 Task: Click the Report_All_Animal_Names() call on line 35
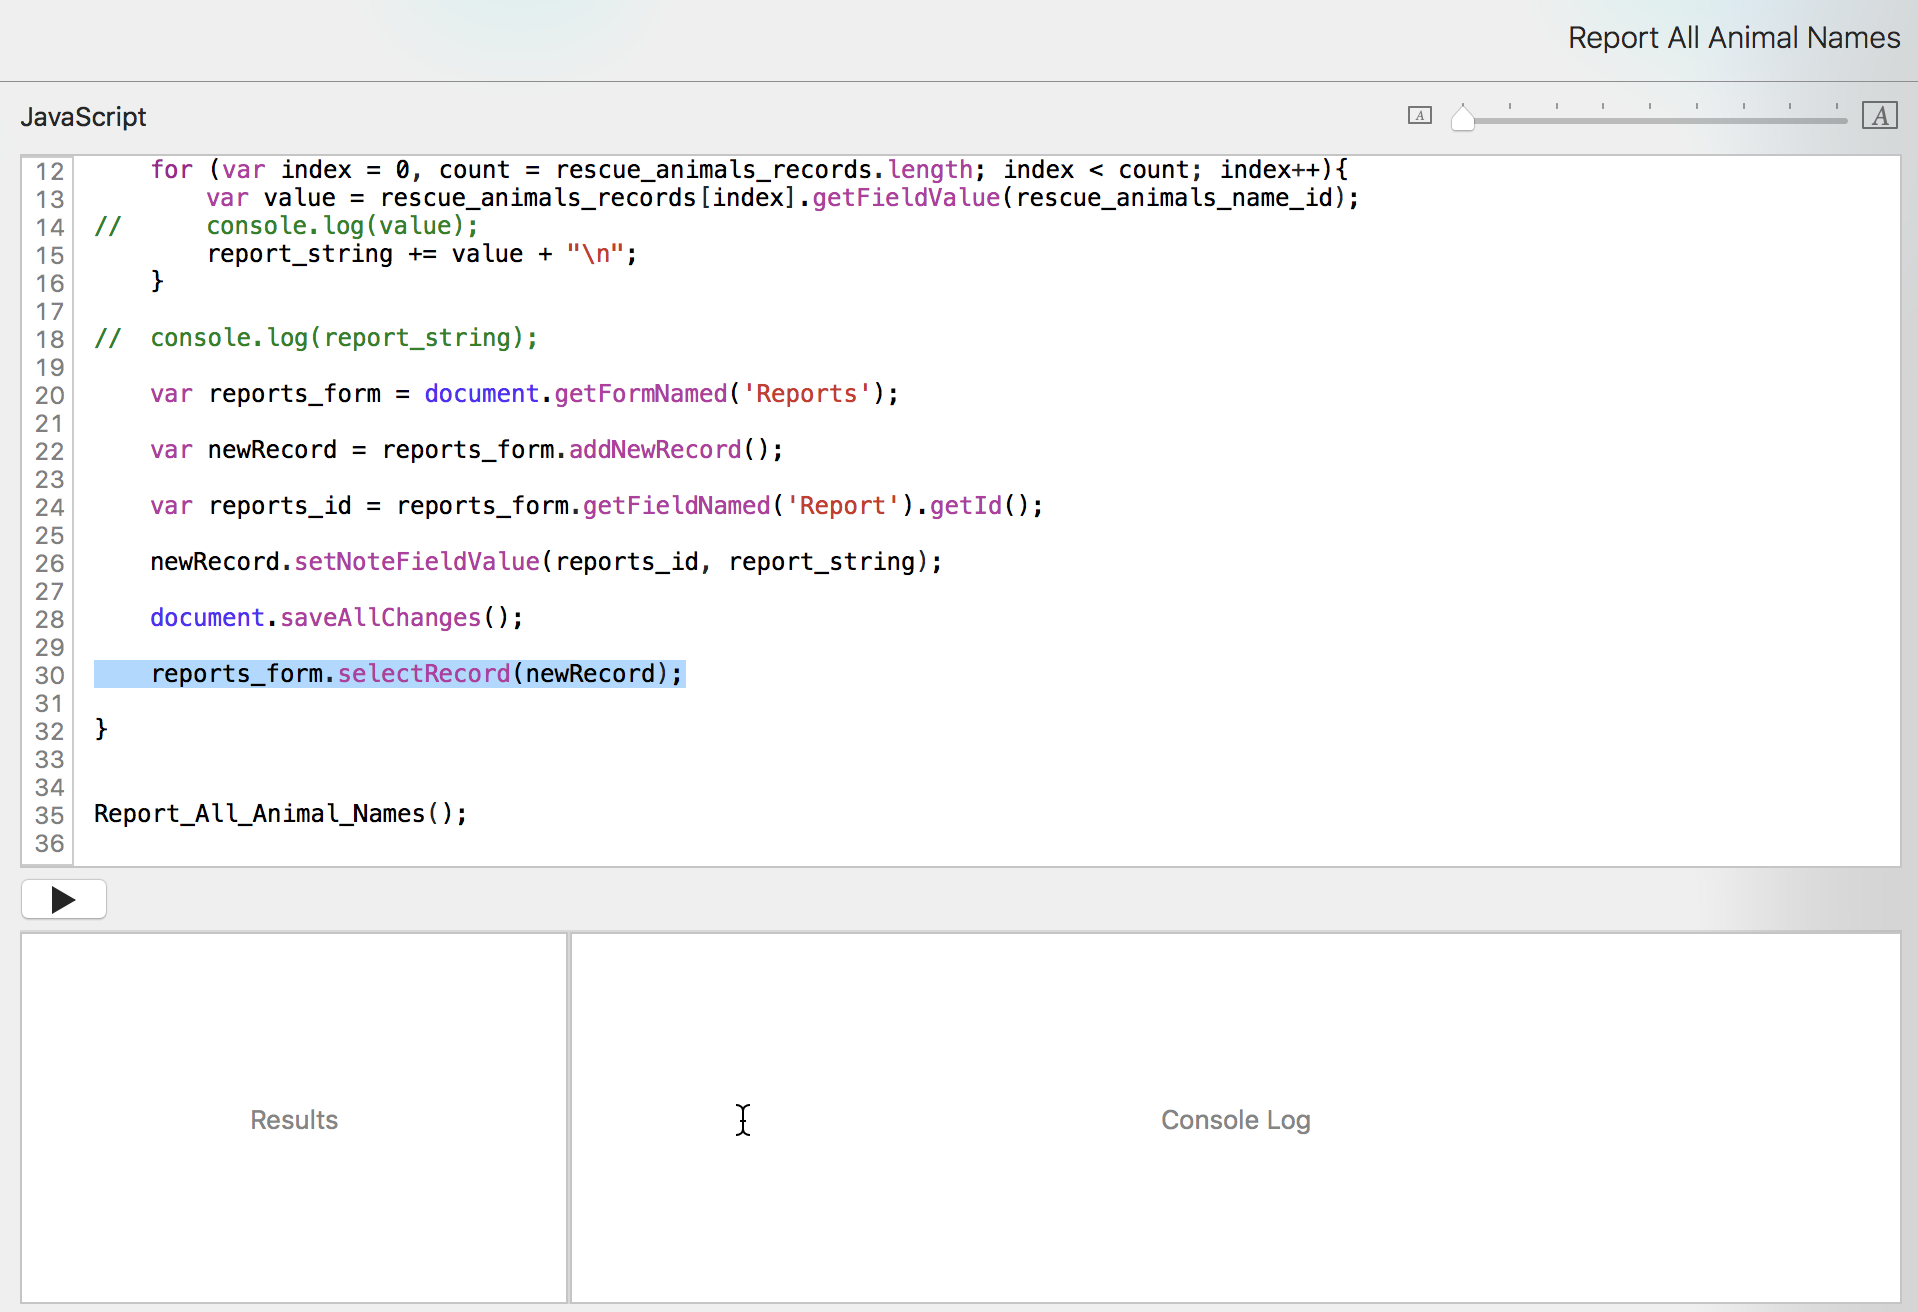(280, 814)
